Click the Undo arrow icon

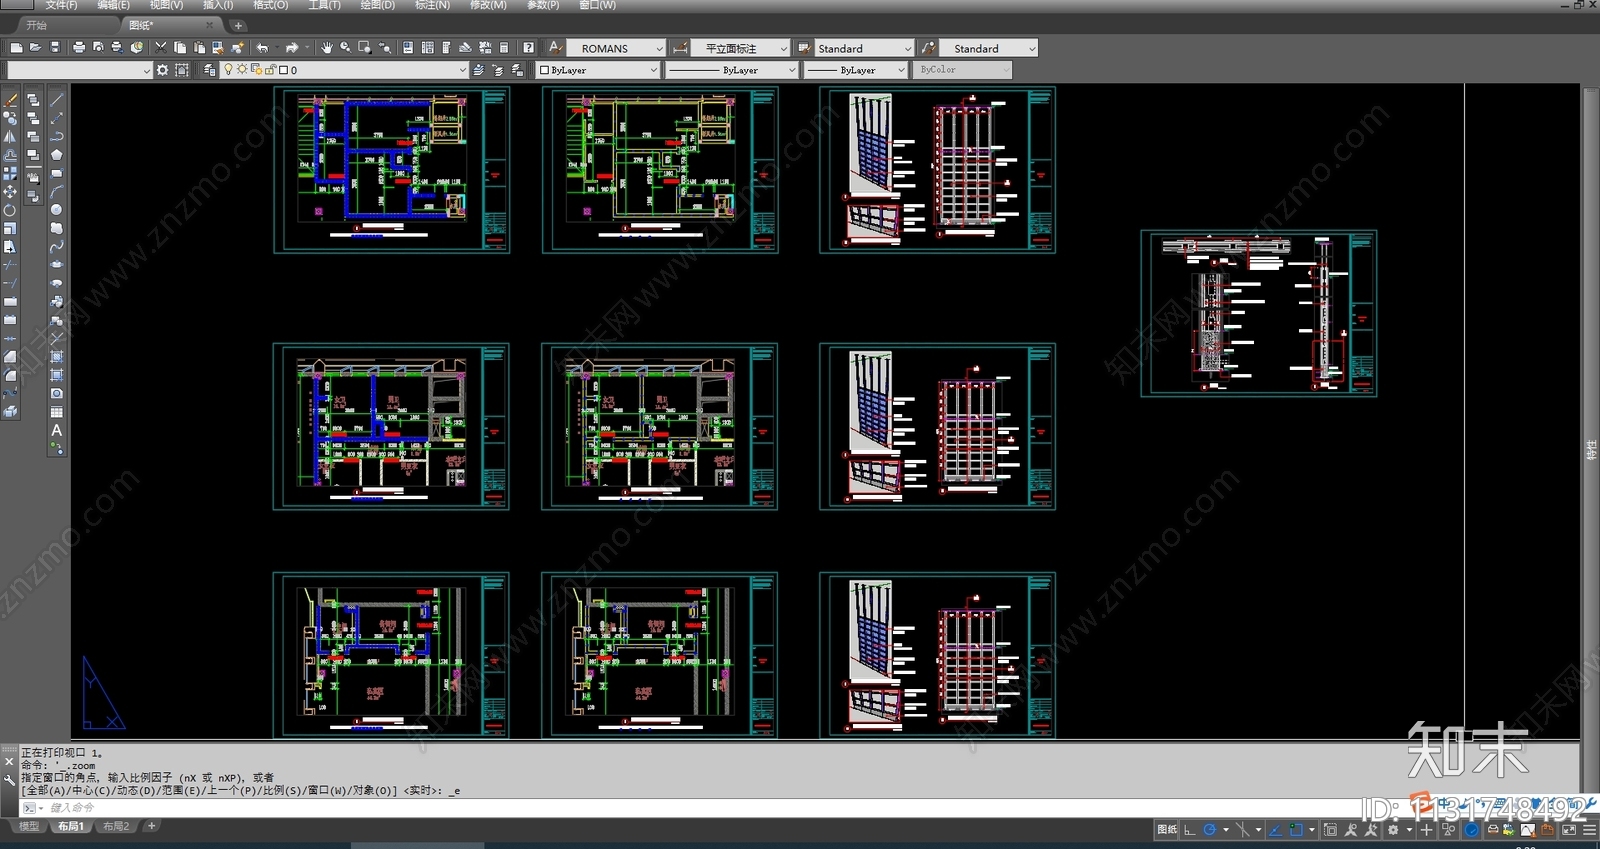[262, 48]
